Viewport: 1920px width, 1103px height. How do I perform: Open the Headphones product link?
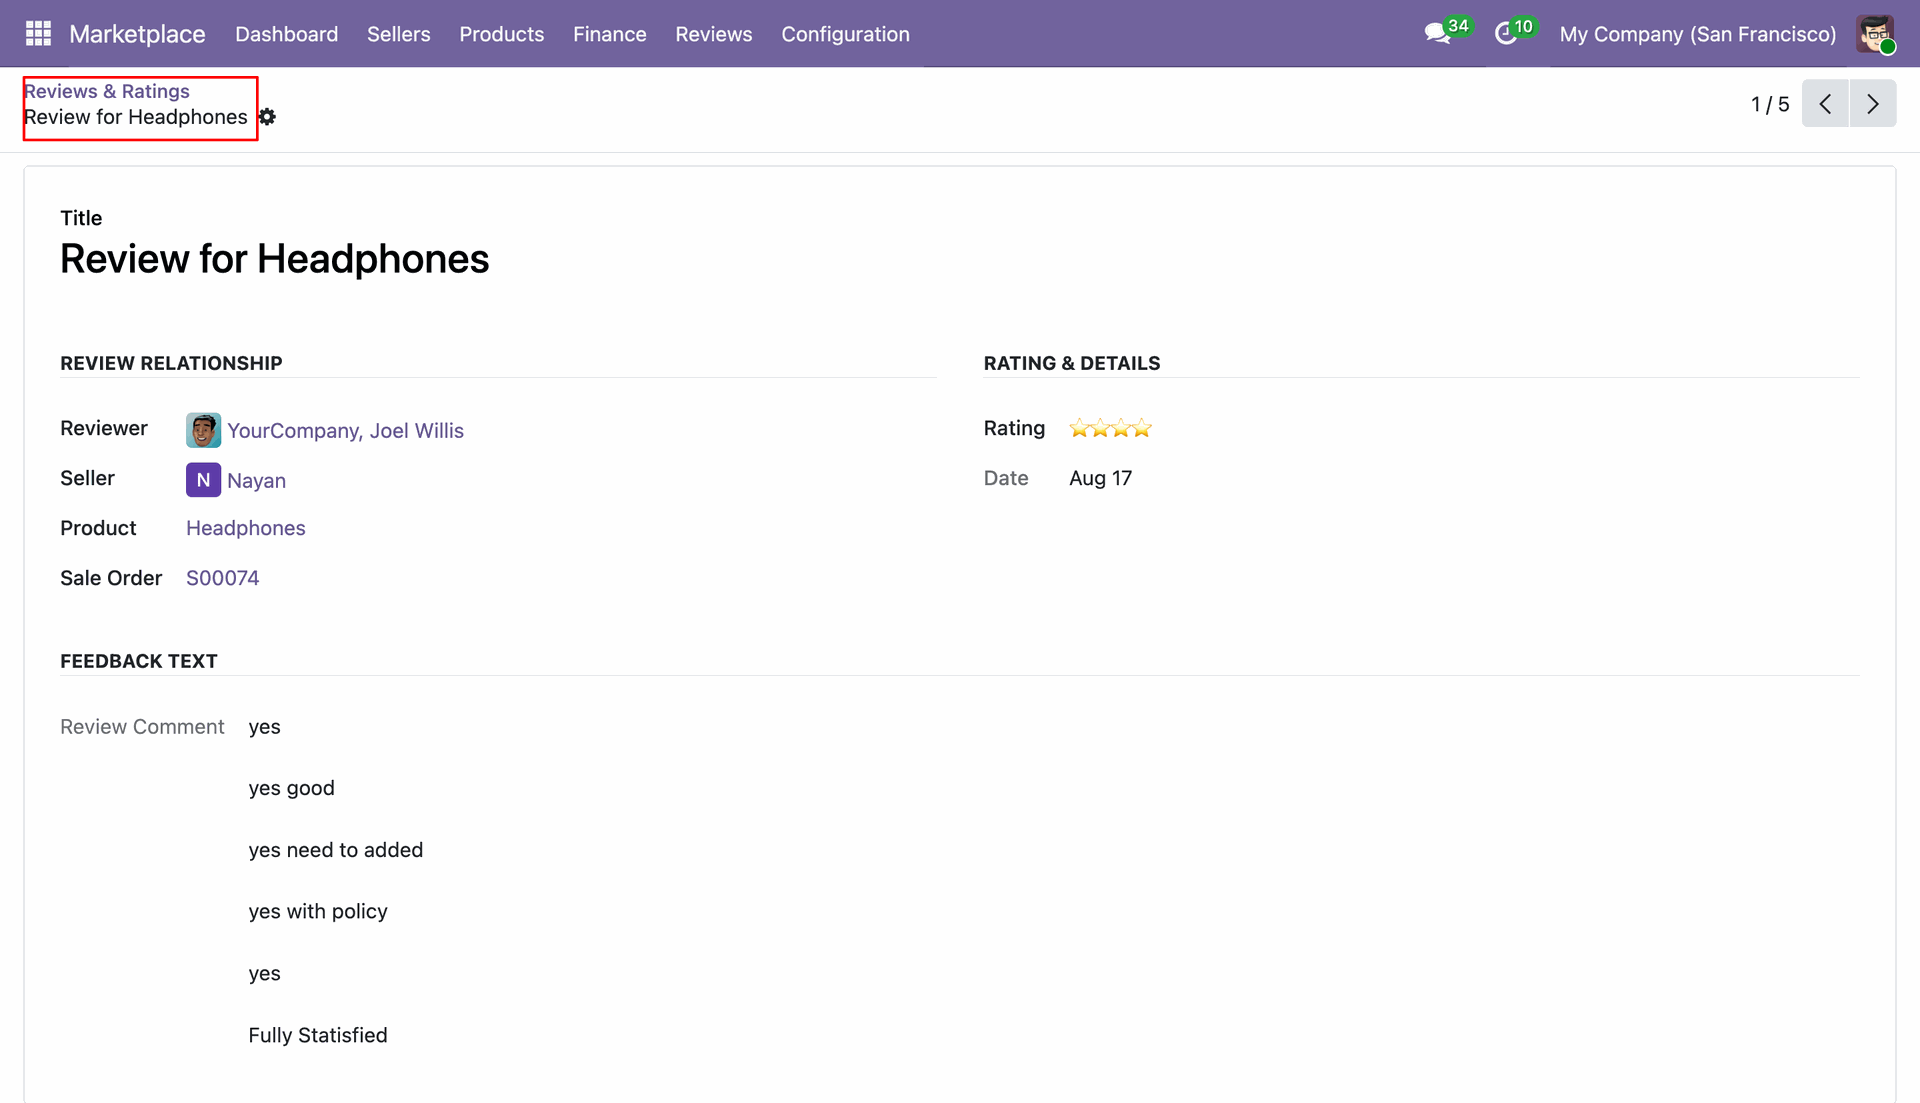(246, 528)
